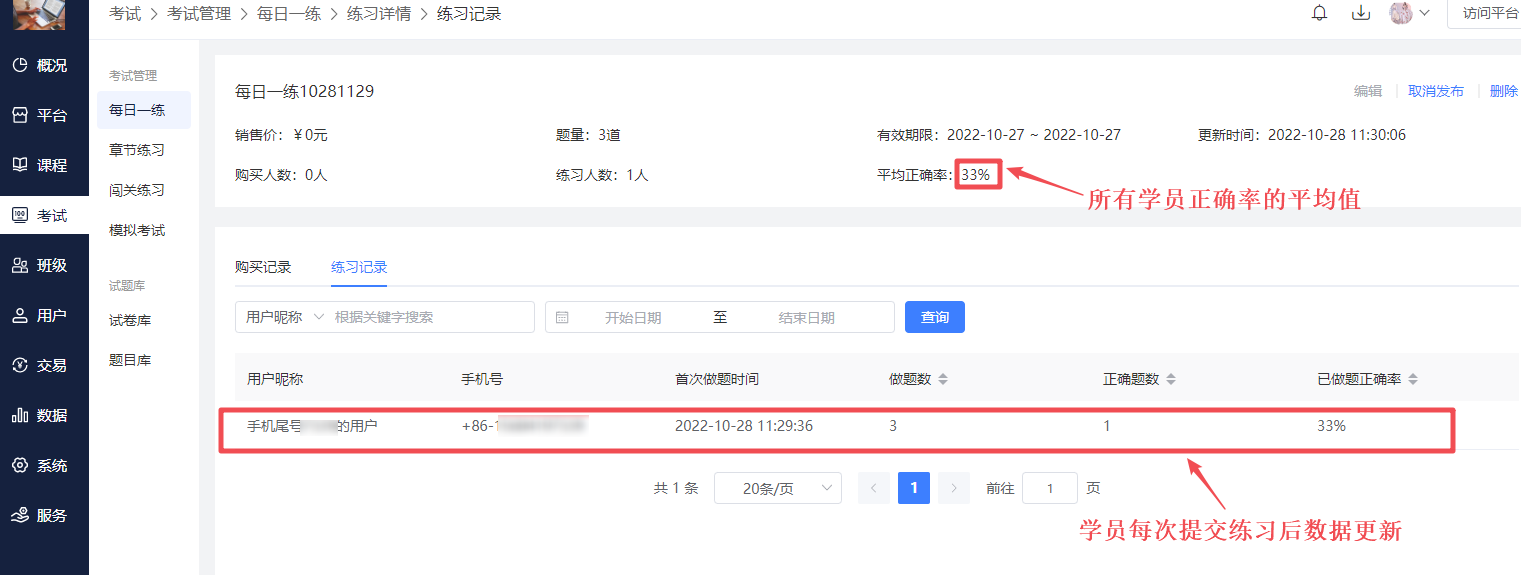
Task: Click the 用户 person icon in sidebar
Action: pos(19,315)
